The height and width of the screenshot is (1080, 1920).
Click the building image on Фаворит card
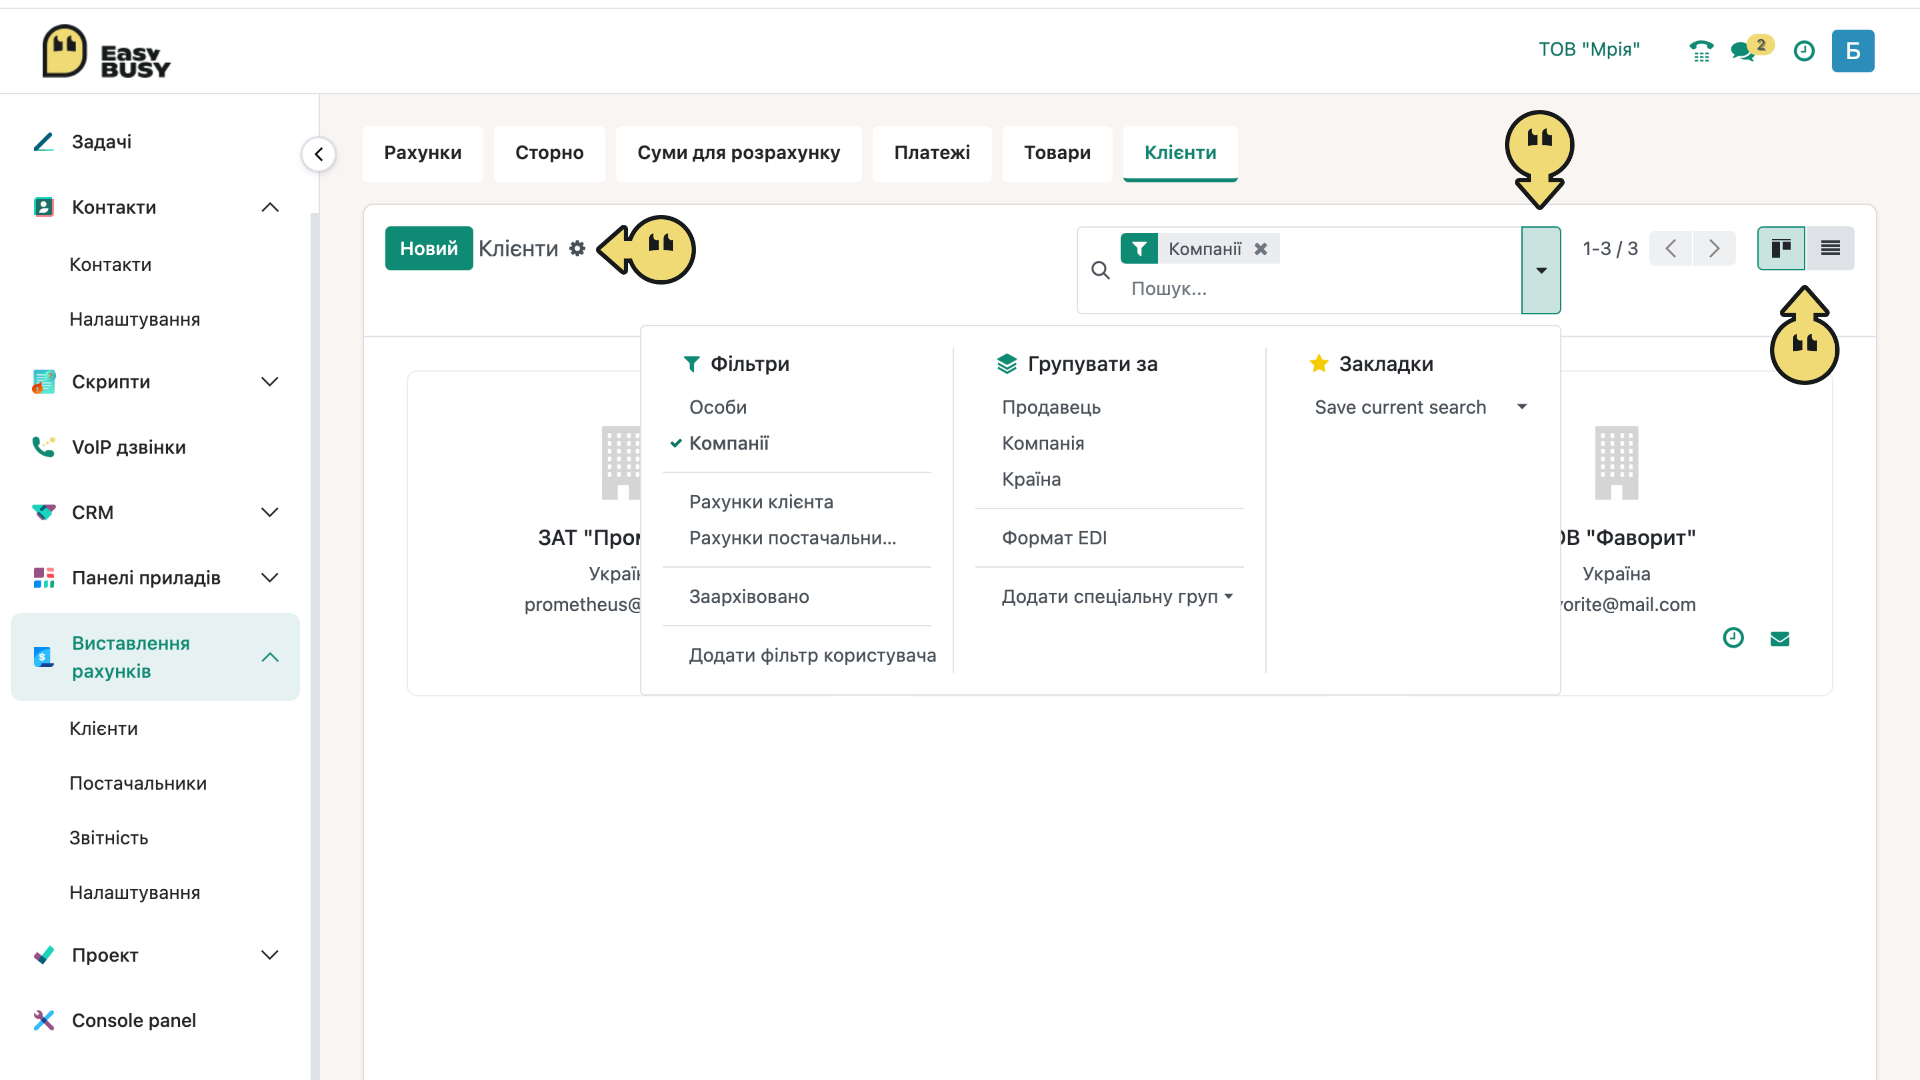[1616, 463]
